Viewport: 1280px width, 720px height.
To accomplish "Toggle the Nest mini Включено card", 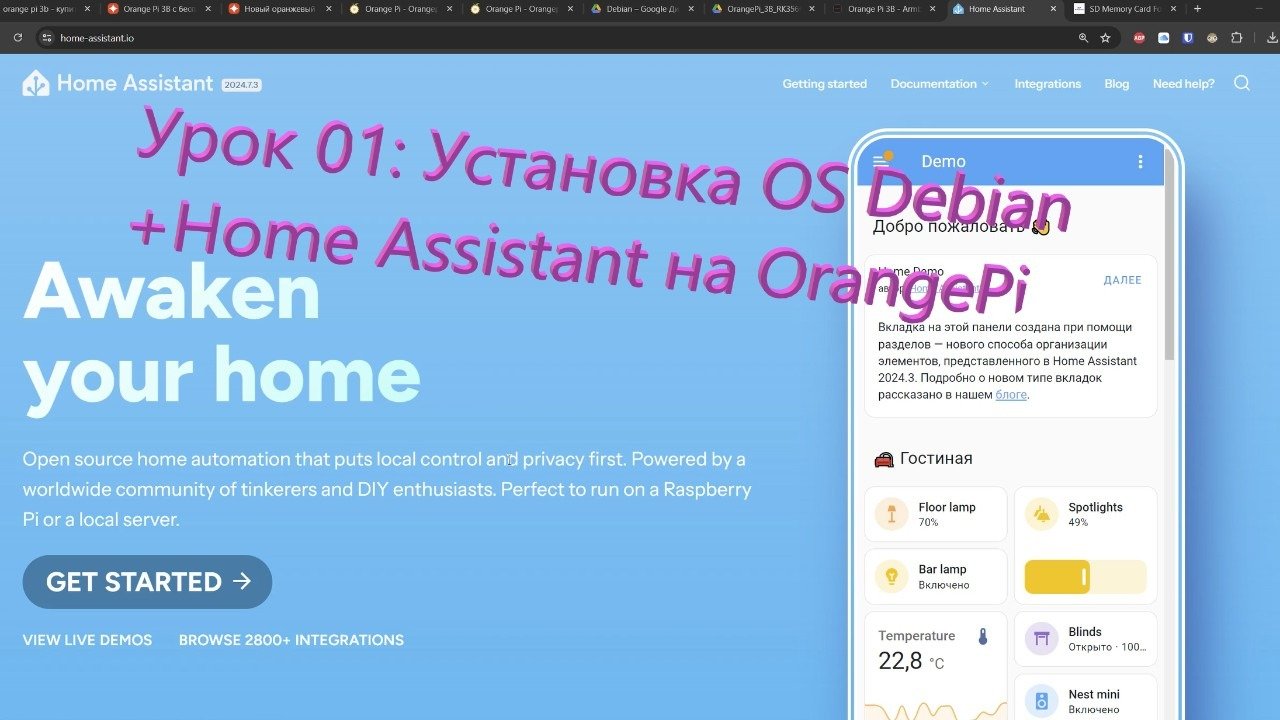I will click(1086, 698).
